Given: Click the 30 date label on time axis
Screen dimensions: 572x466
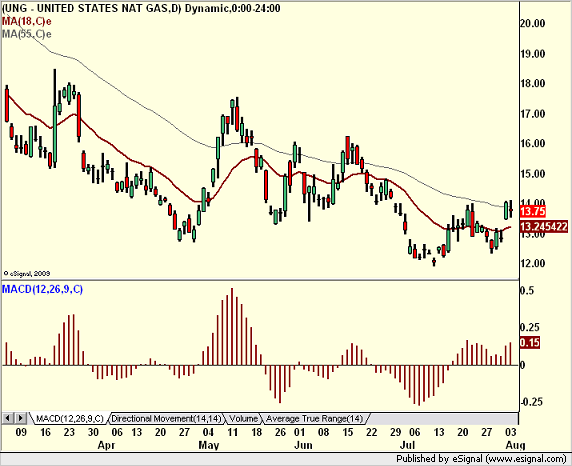Looking at the screenshot, I should pyautogui.click(x=93, y=432).
